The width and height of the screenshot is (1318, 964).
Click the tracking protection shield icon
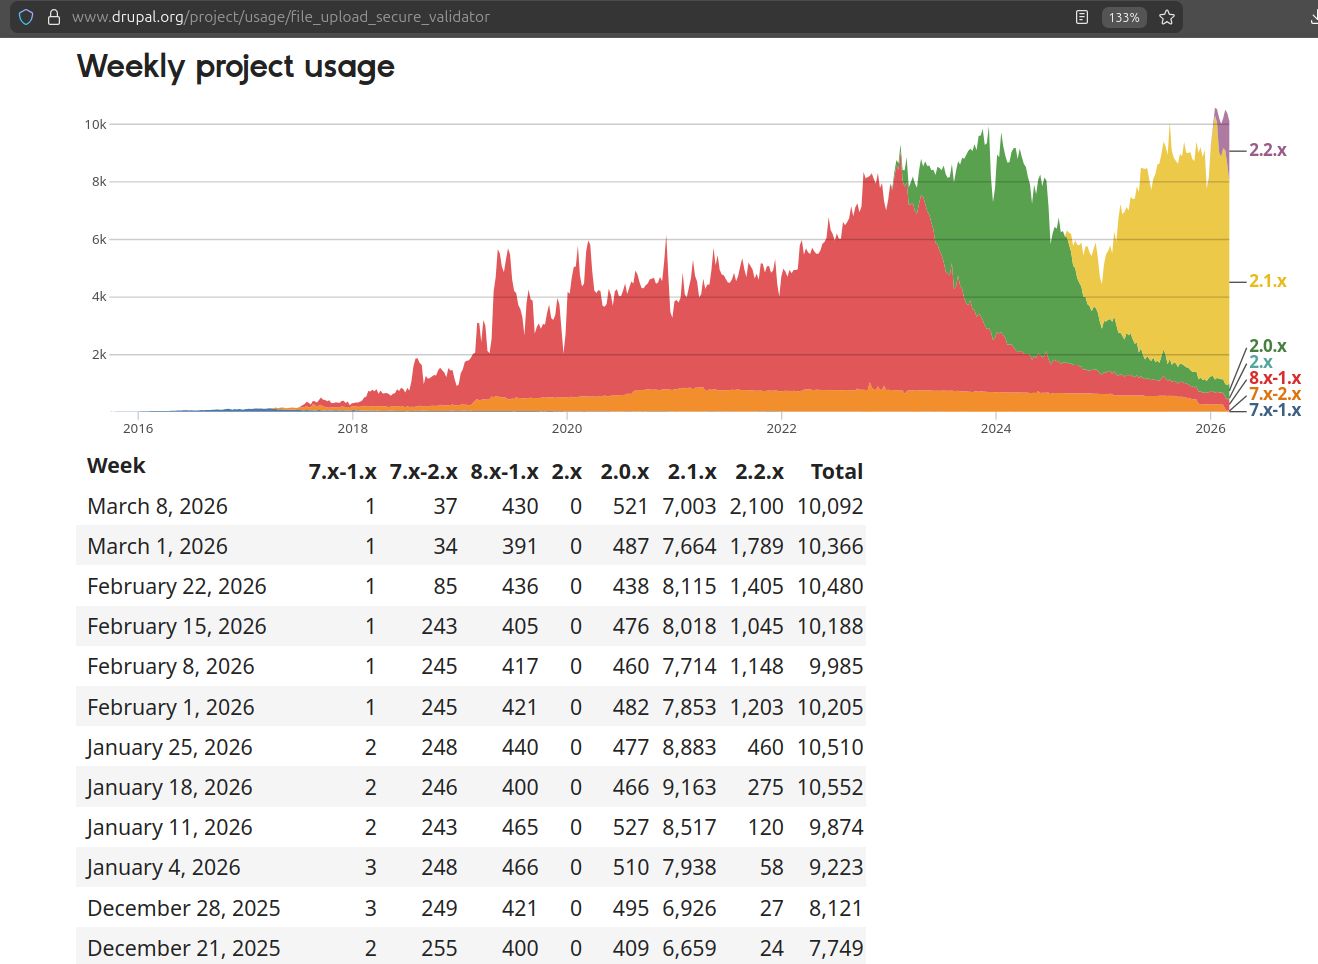pyautogui.click(x=24, y=16)
